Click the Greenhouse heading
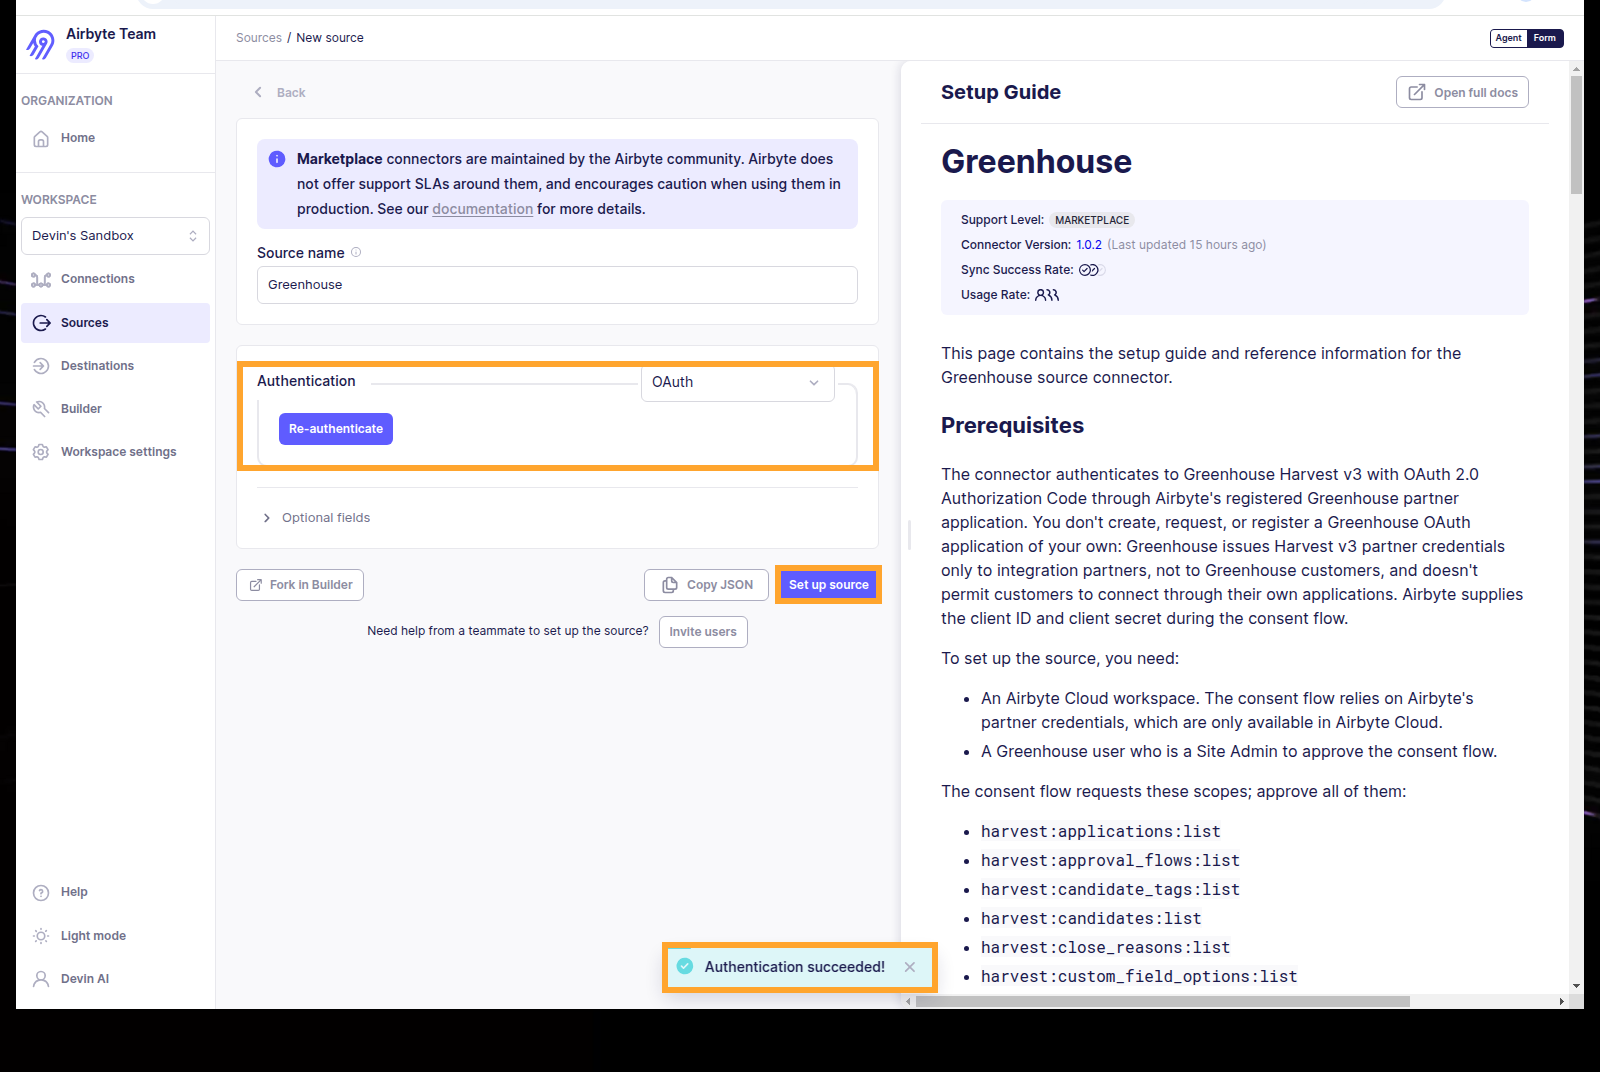Screen dimensions: 1600x1072 pos(1036,162)
